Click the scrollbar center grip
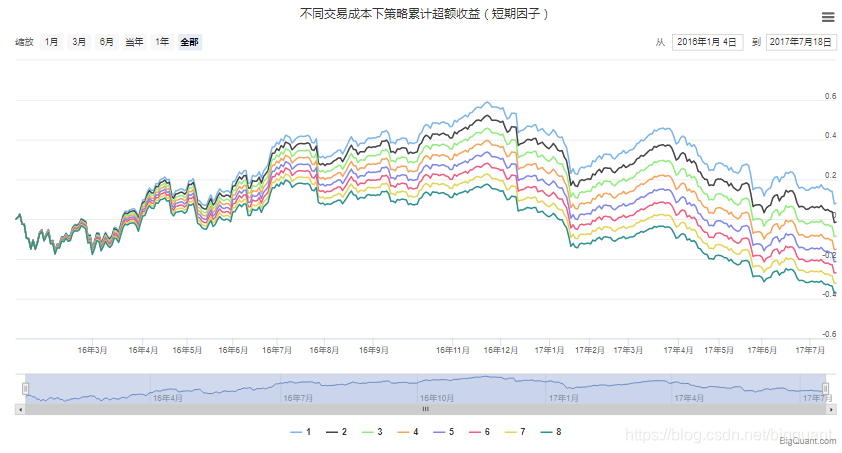 coord(425,410)
